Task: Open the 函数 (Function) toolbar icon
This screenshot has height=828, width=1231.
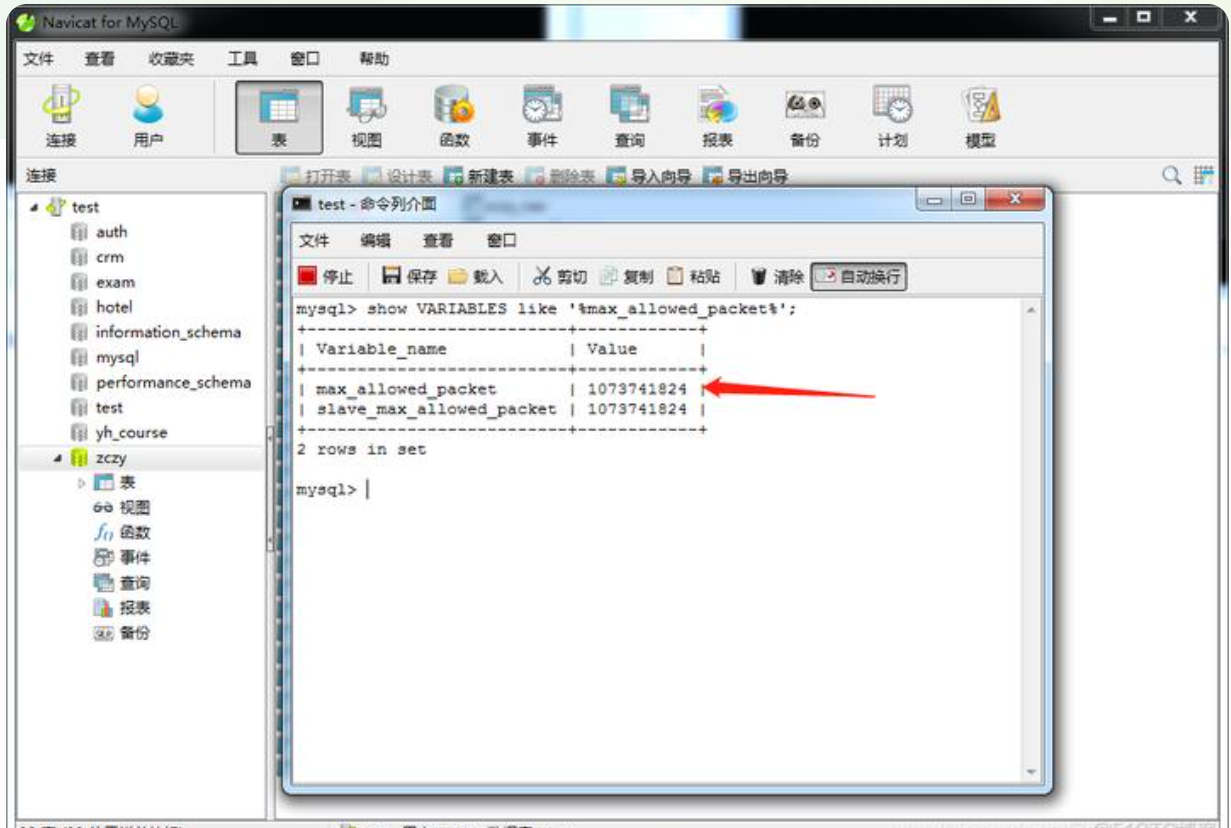Action: pos(454,116)
